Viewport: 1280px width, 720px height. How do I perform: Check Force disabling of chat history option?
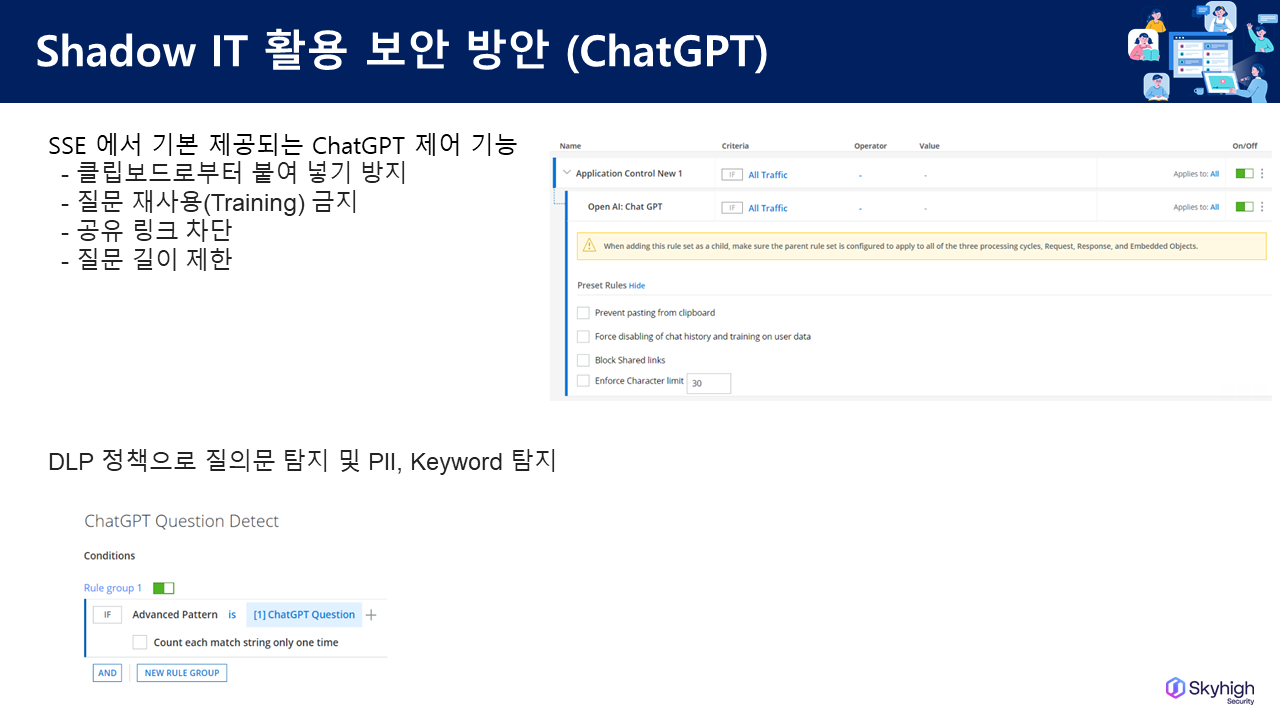(584, 337)
